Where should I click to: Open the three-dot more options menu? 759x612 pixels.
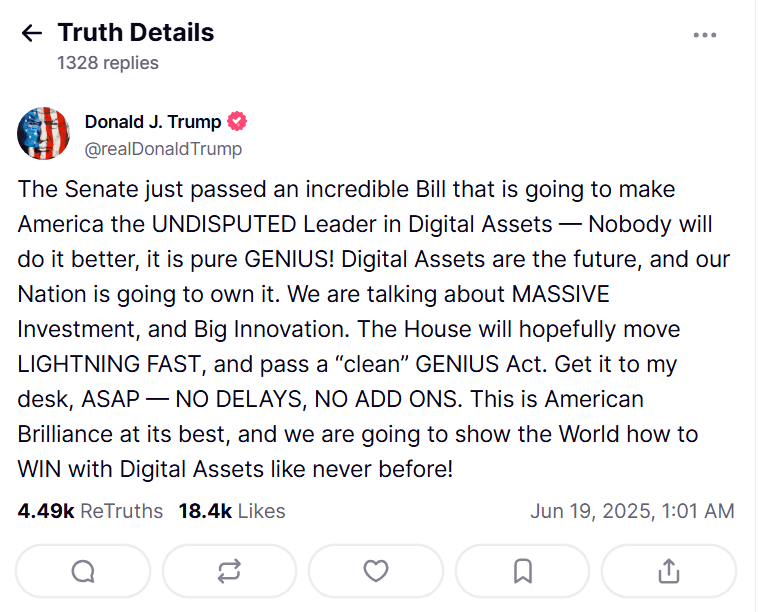pyautogui.click(x=705, y=35)
